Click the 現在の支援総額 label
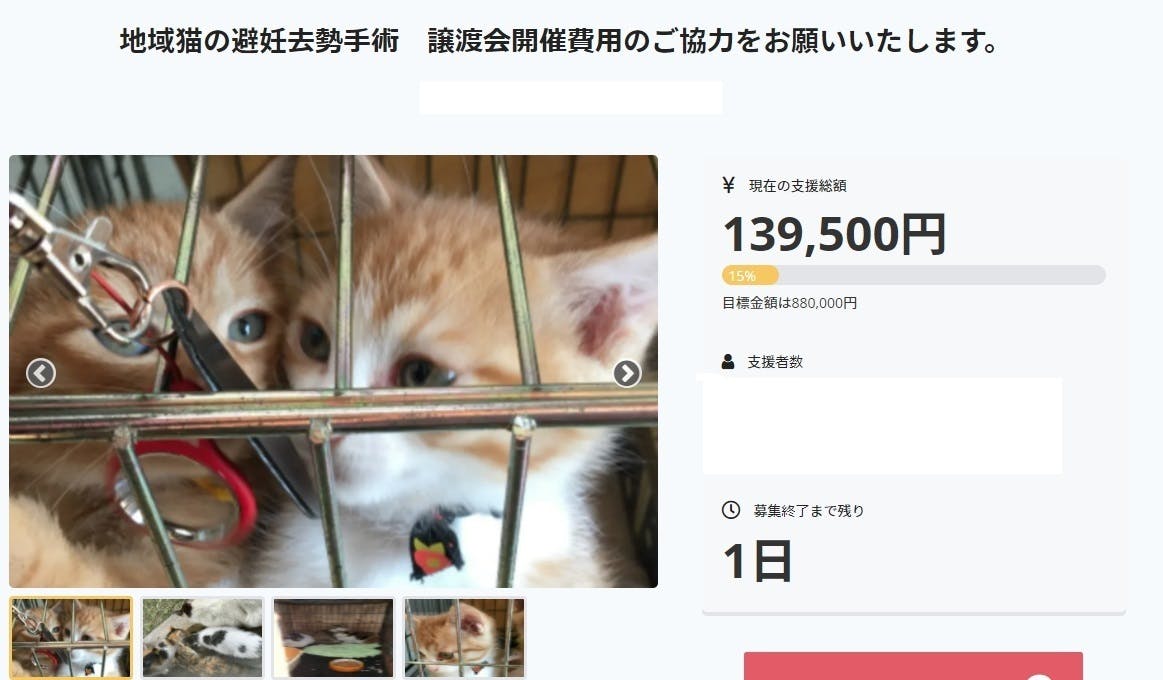 (x=798, y=186)
